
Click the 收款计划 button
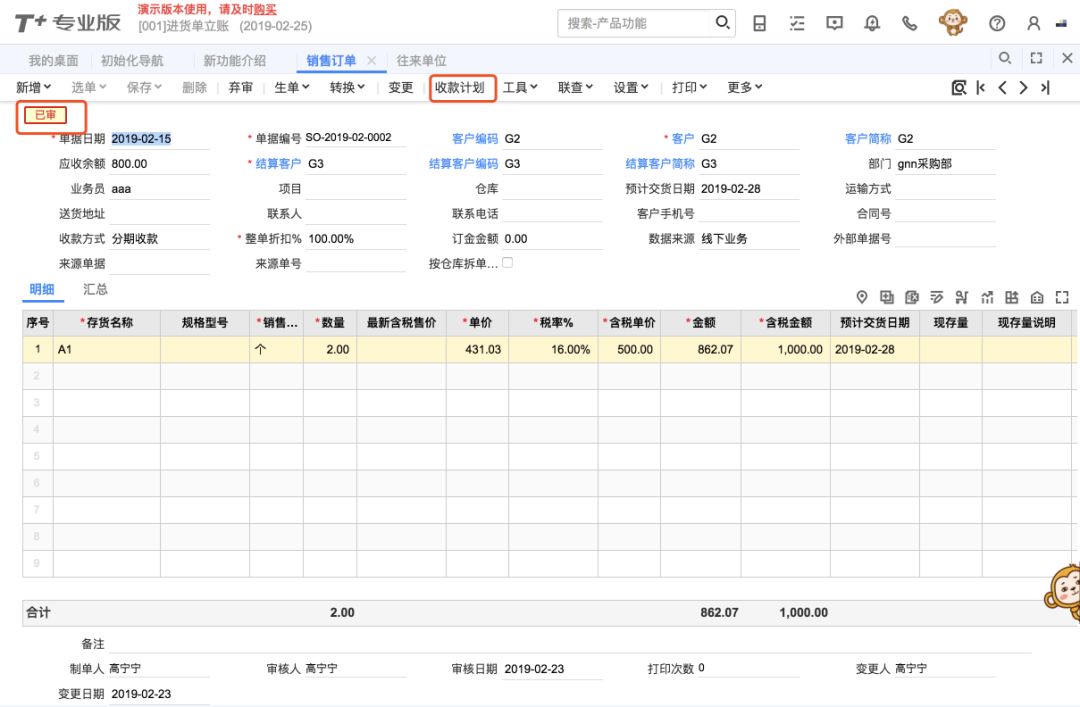pos(460,88)
